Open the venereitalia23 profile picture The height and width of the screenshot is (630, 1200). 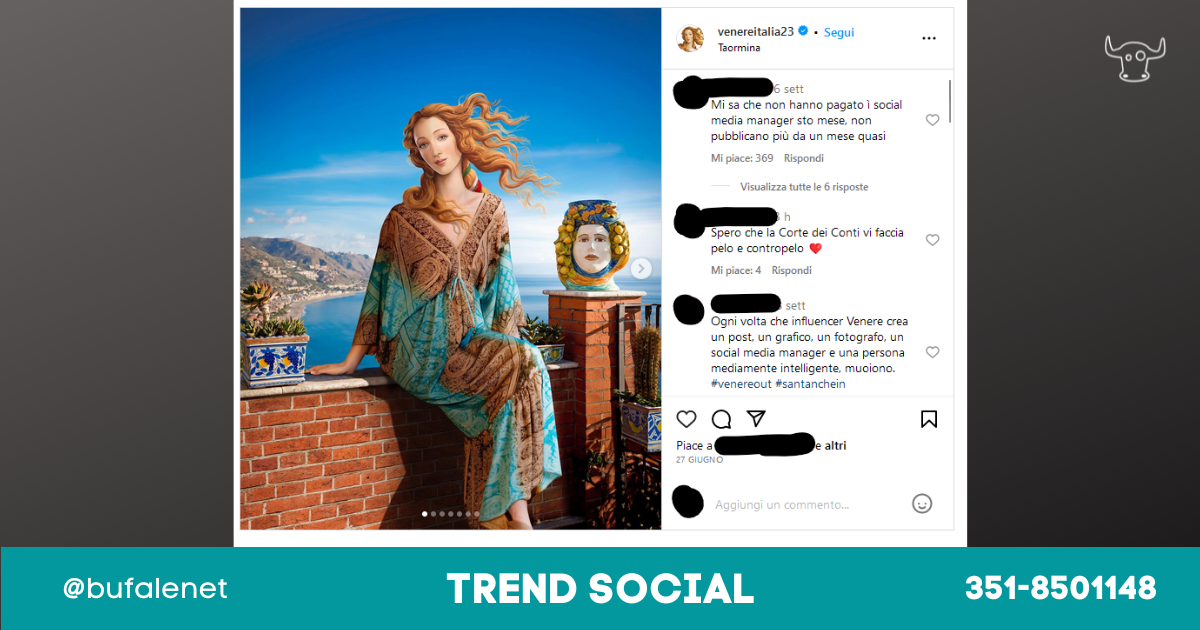[691, 38]
